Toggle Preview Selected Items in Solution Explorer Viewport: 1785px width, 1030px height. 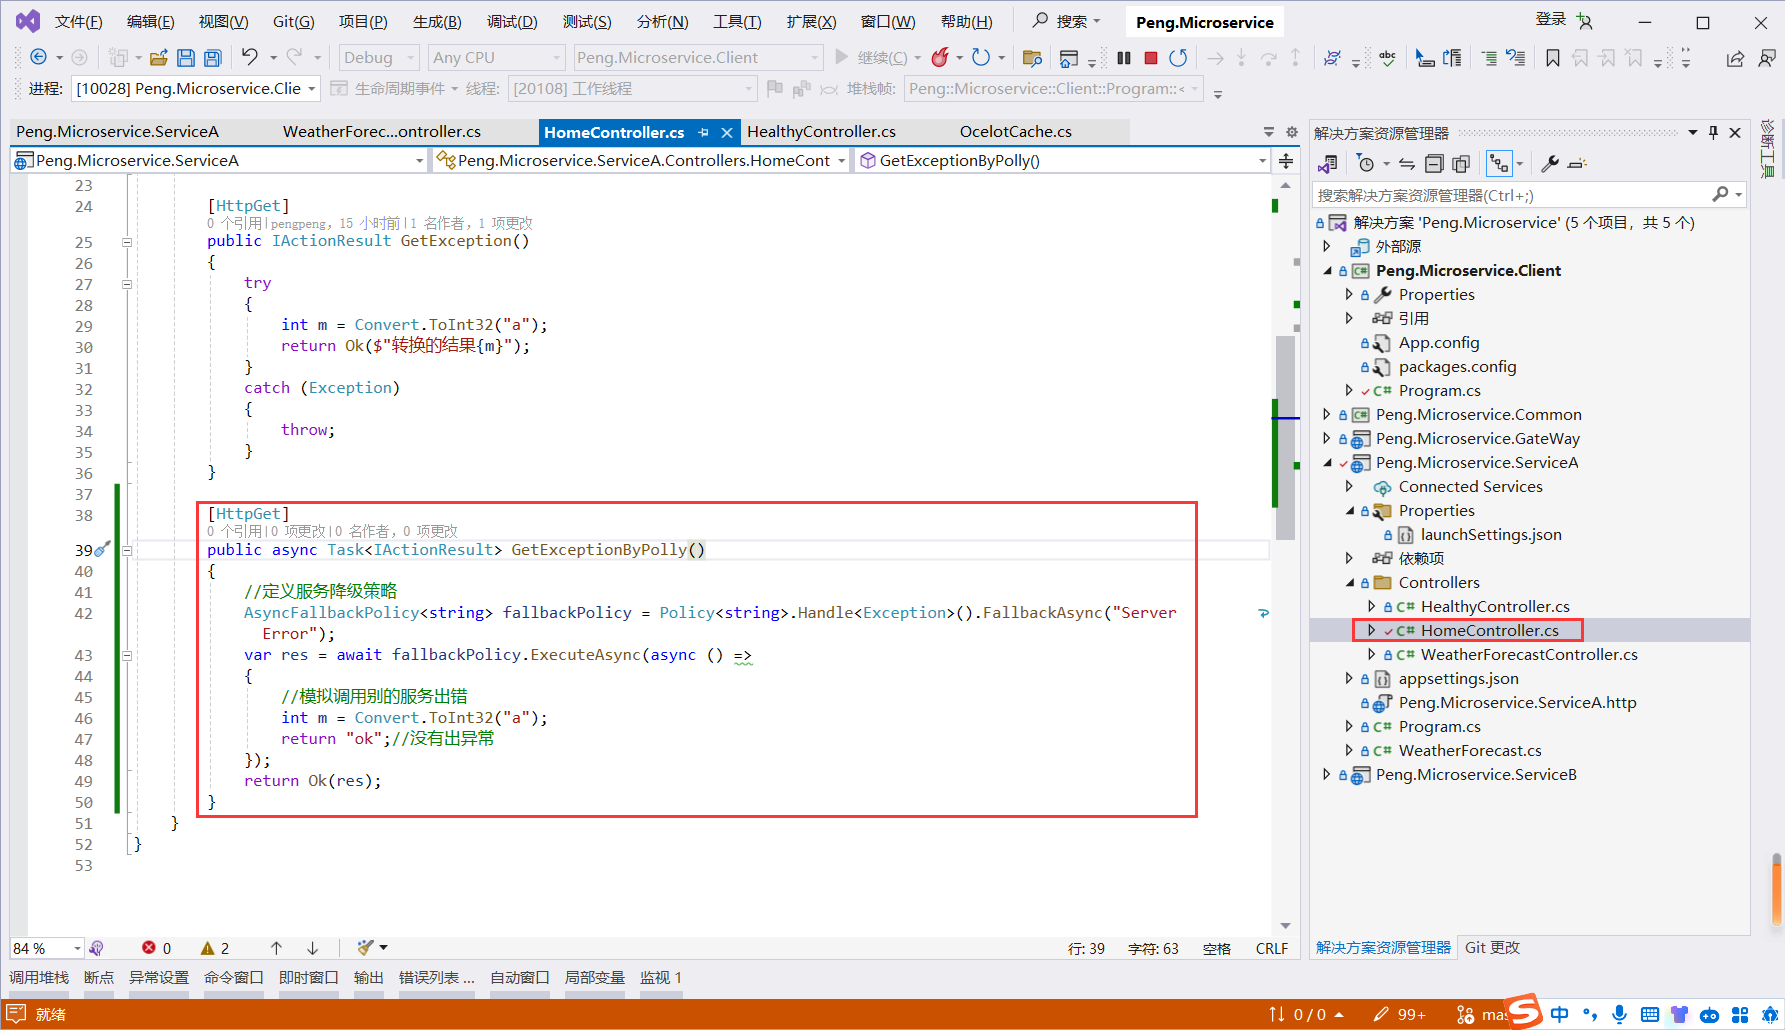[x=1577, y=163]
